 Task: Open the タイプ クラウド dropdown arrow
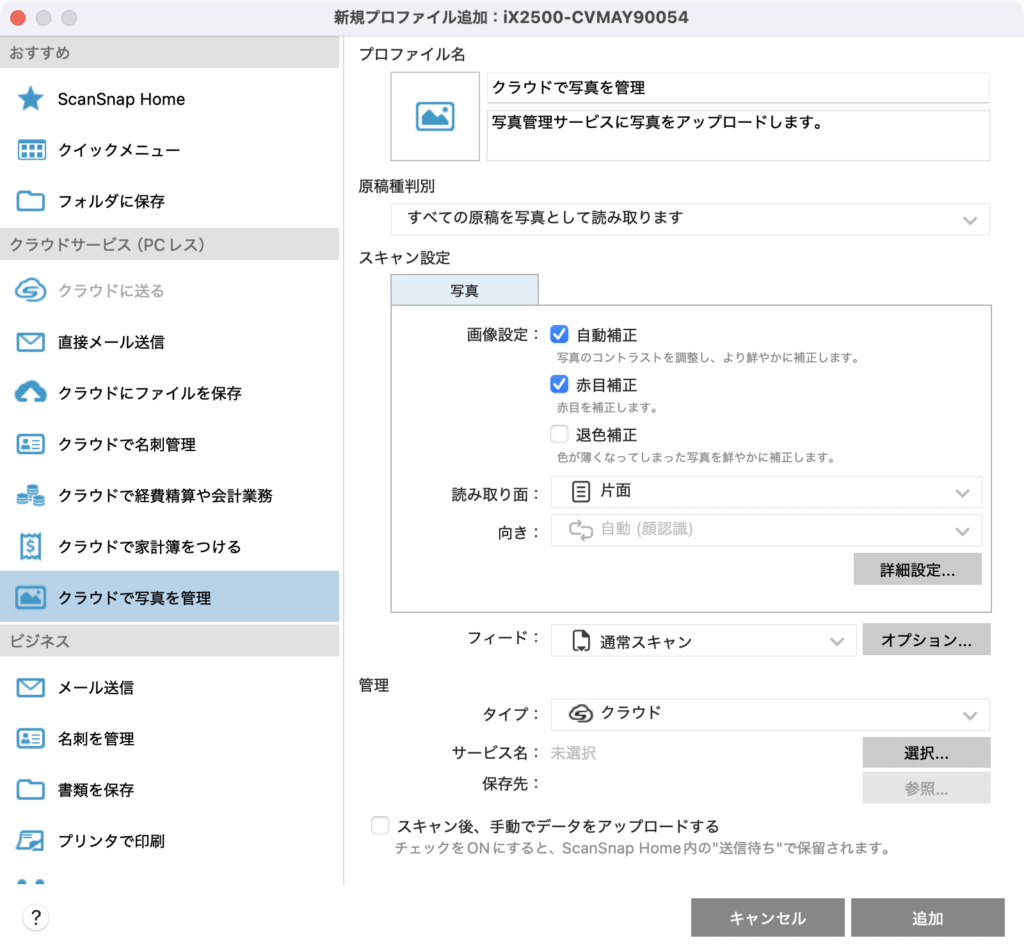click(970, 716)
